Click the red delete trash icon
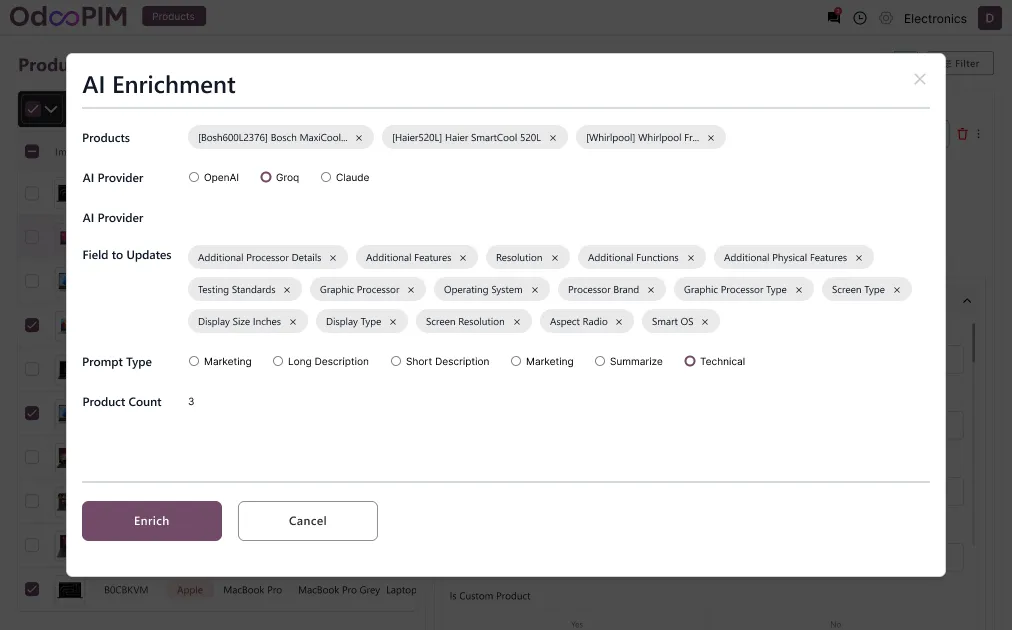Screen dimensions: 1012x630 click(x=963, y=134)
